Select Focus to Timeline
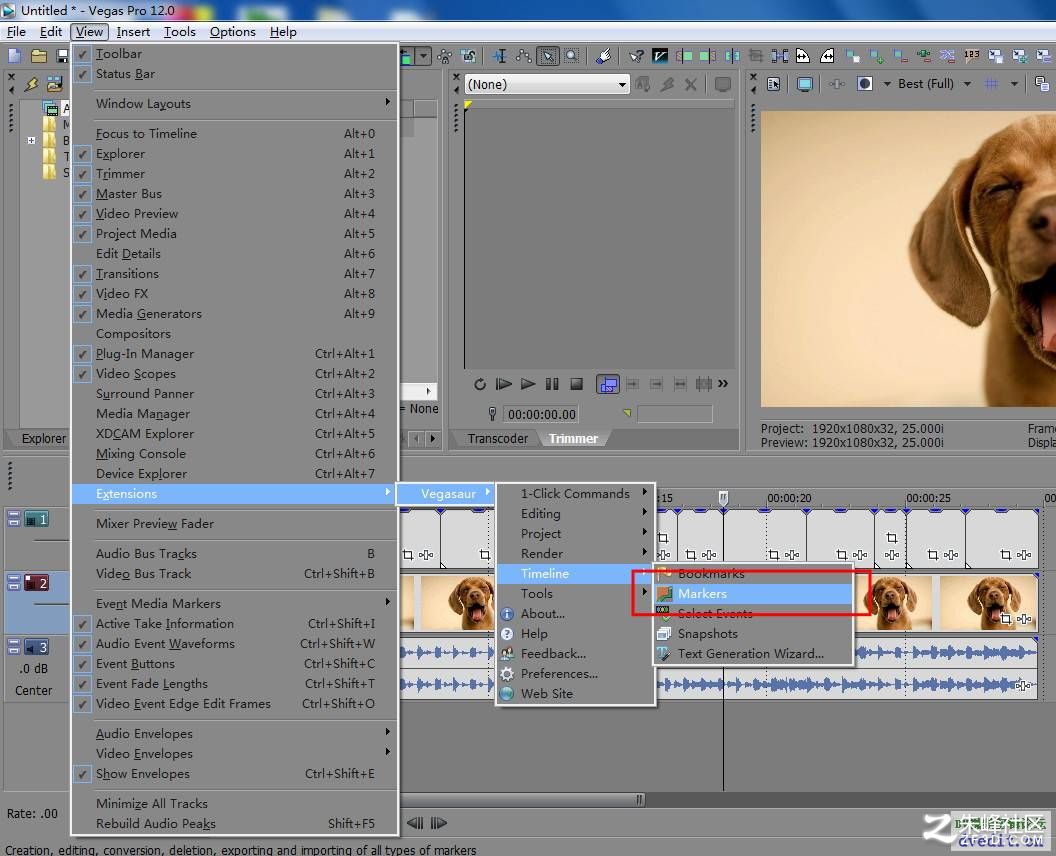The image size is (1056, 856). 235,134
